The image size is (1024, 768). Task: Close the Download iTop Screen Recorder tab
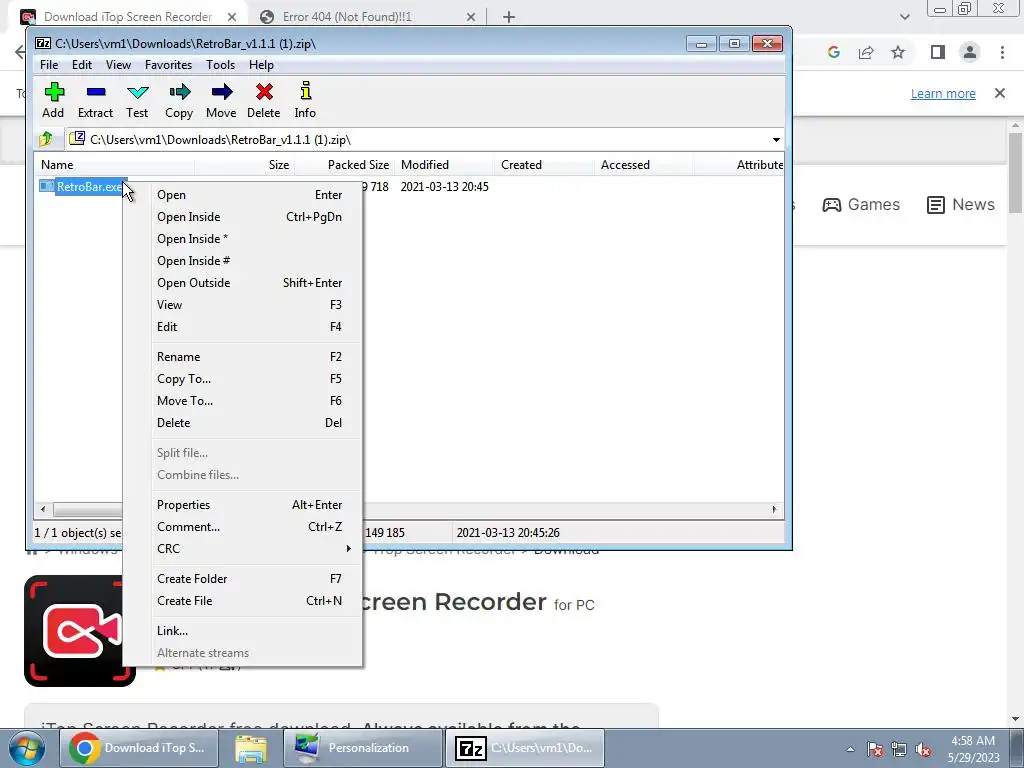click(x=231, y=17)
